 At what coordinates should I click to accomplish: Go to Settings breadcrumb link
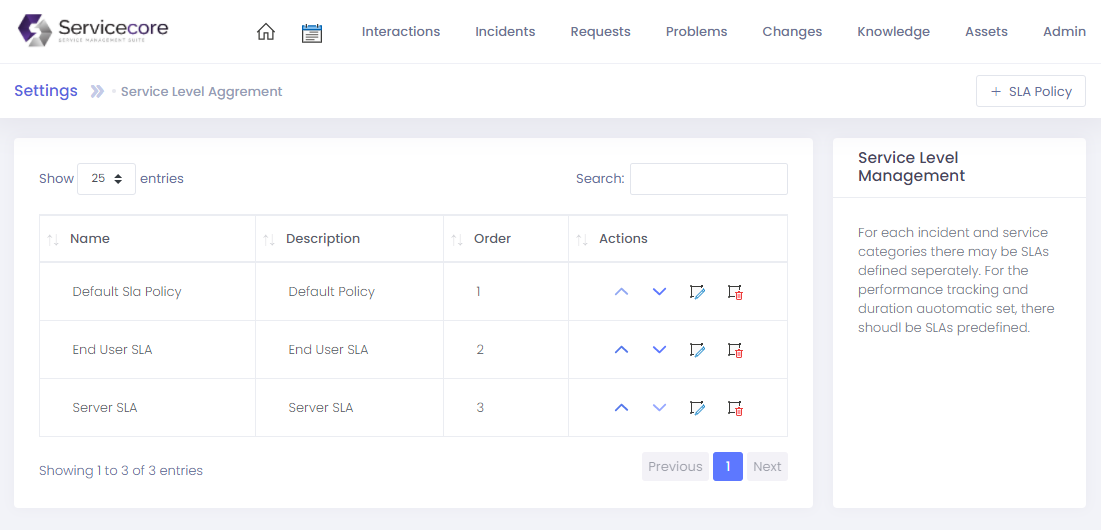click(46, 91)
